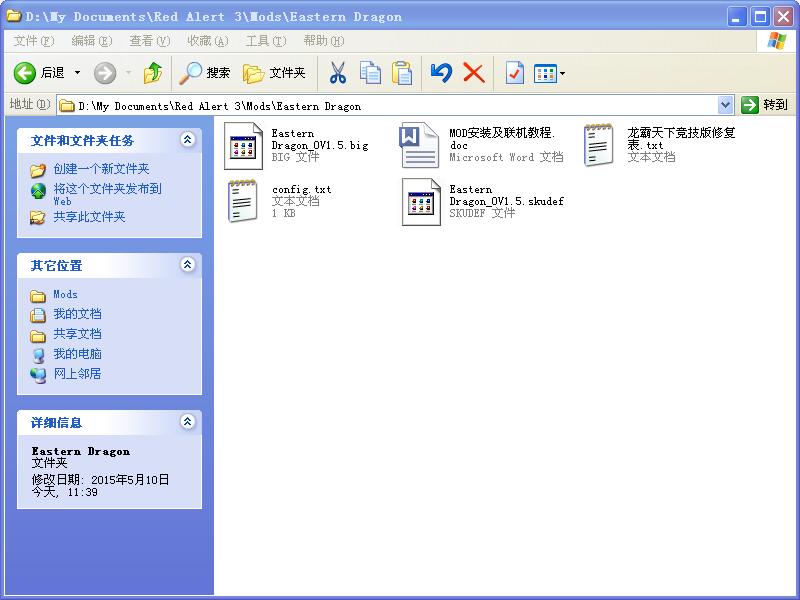Screen dimensions: 800x600
Task: Open the Views dropdown in toolbar
Action: coord(549,73)
